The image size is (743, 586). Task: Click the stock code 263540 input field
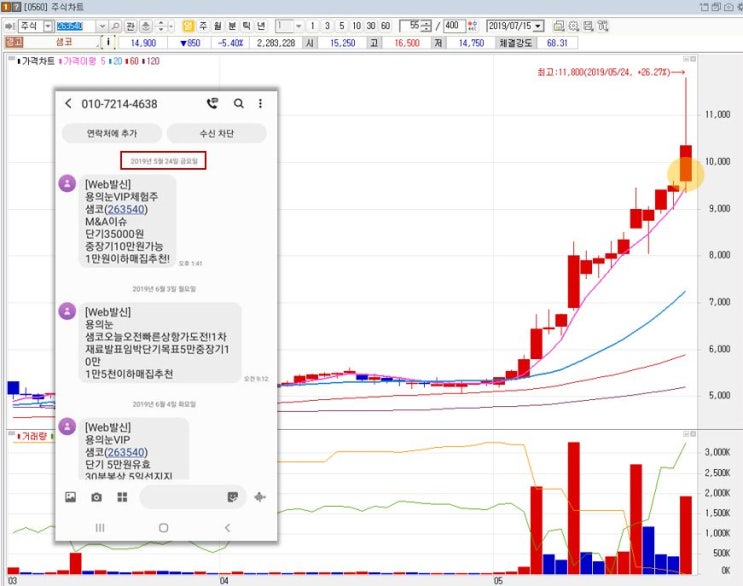(76, 26)
